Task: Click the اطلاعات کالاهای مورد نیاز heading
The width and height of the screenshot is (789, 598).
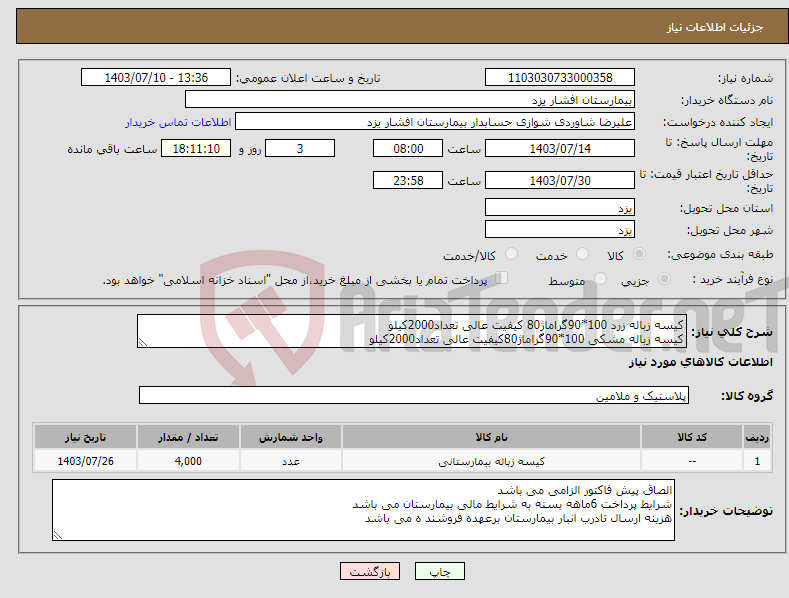Action: click(700, 362)
